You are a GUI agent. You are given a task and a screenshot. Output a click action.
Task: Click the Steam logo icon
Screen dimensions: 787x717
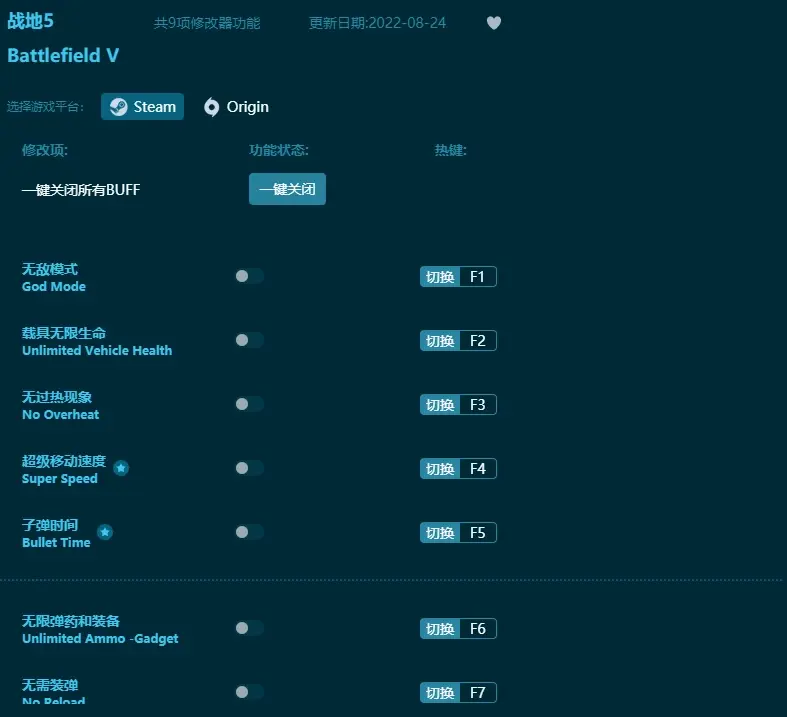point(118,107)
